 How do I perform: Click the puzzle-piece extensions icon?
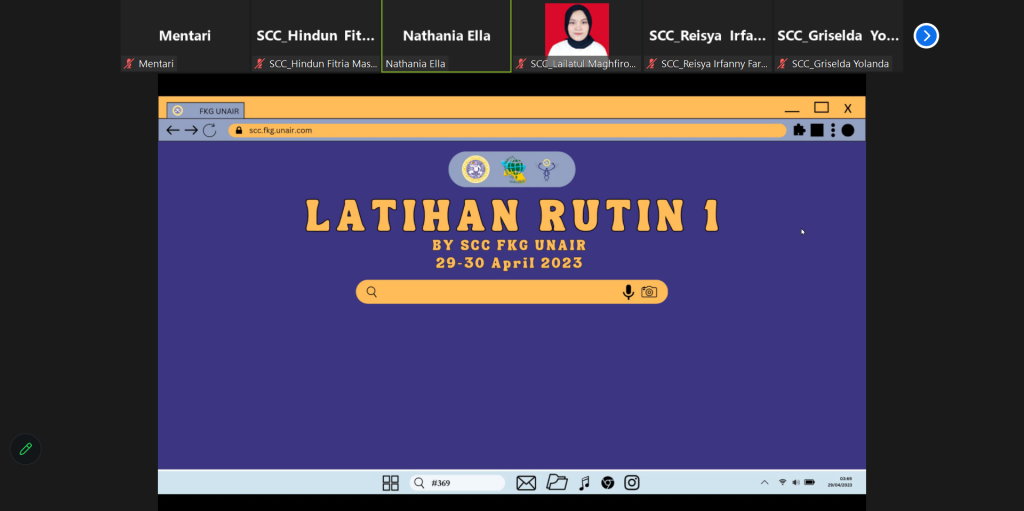tap(799, 130)
